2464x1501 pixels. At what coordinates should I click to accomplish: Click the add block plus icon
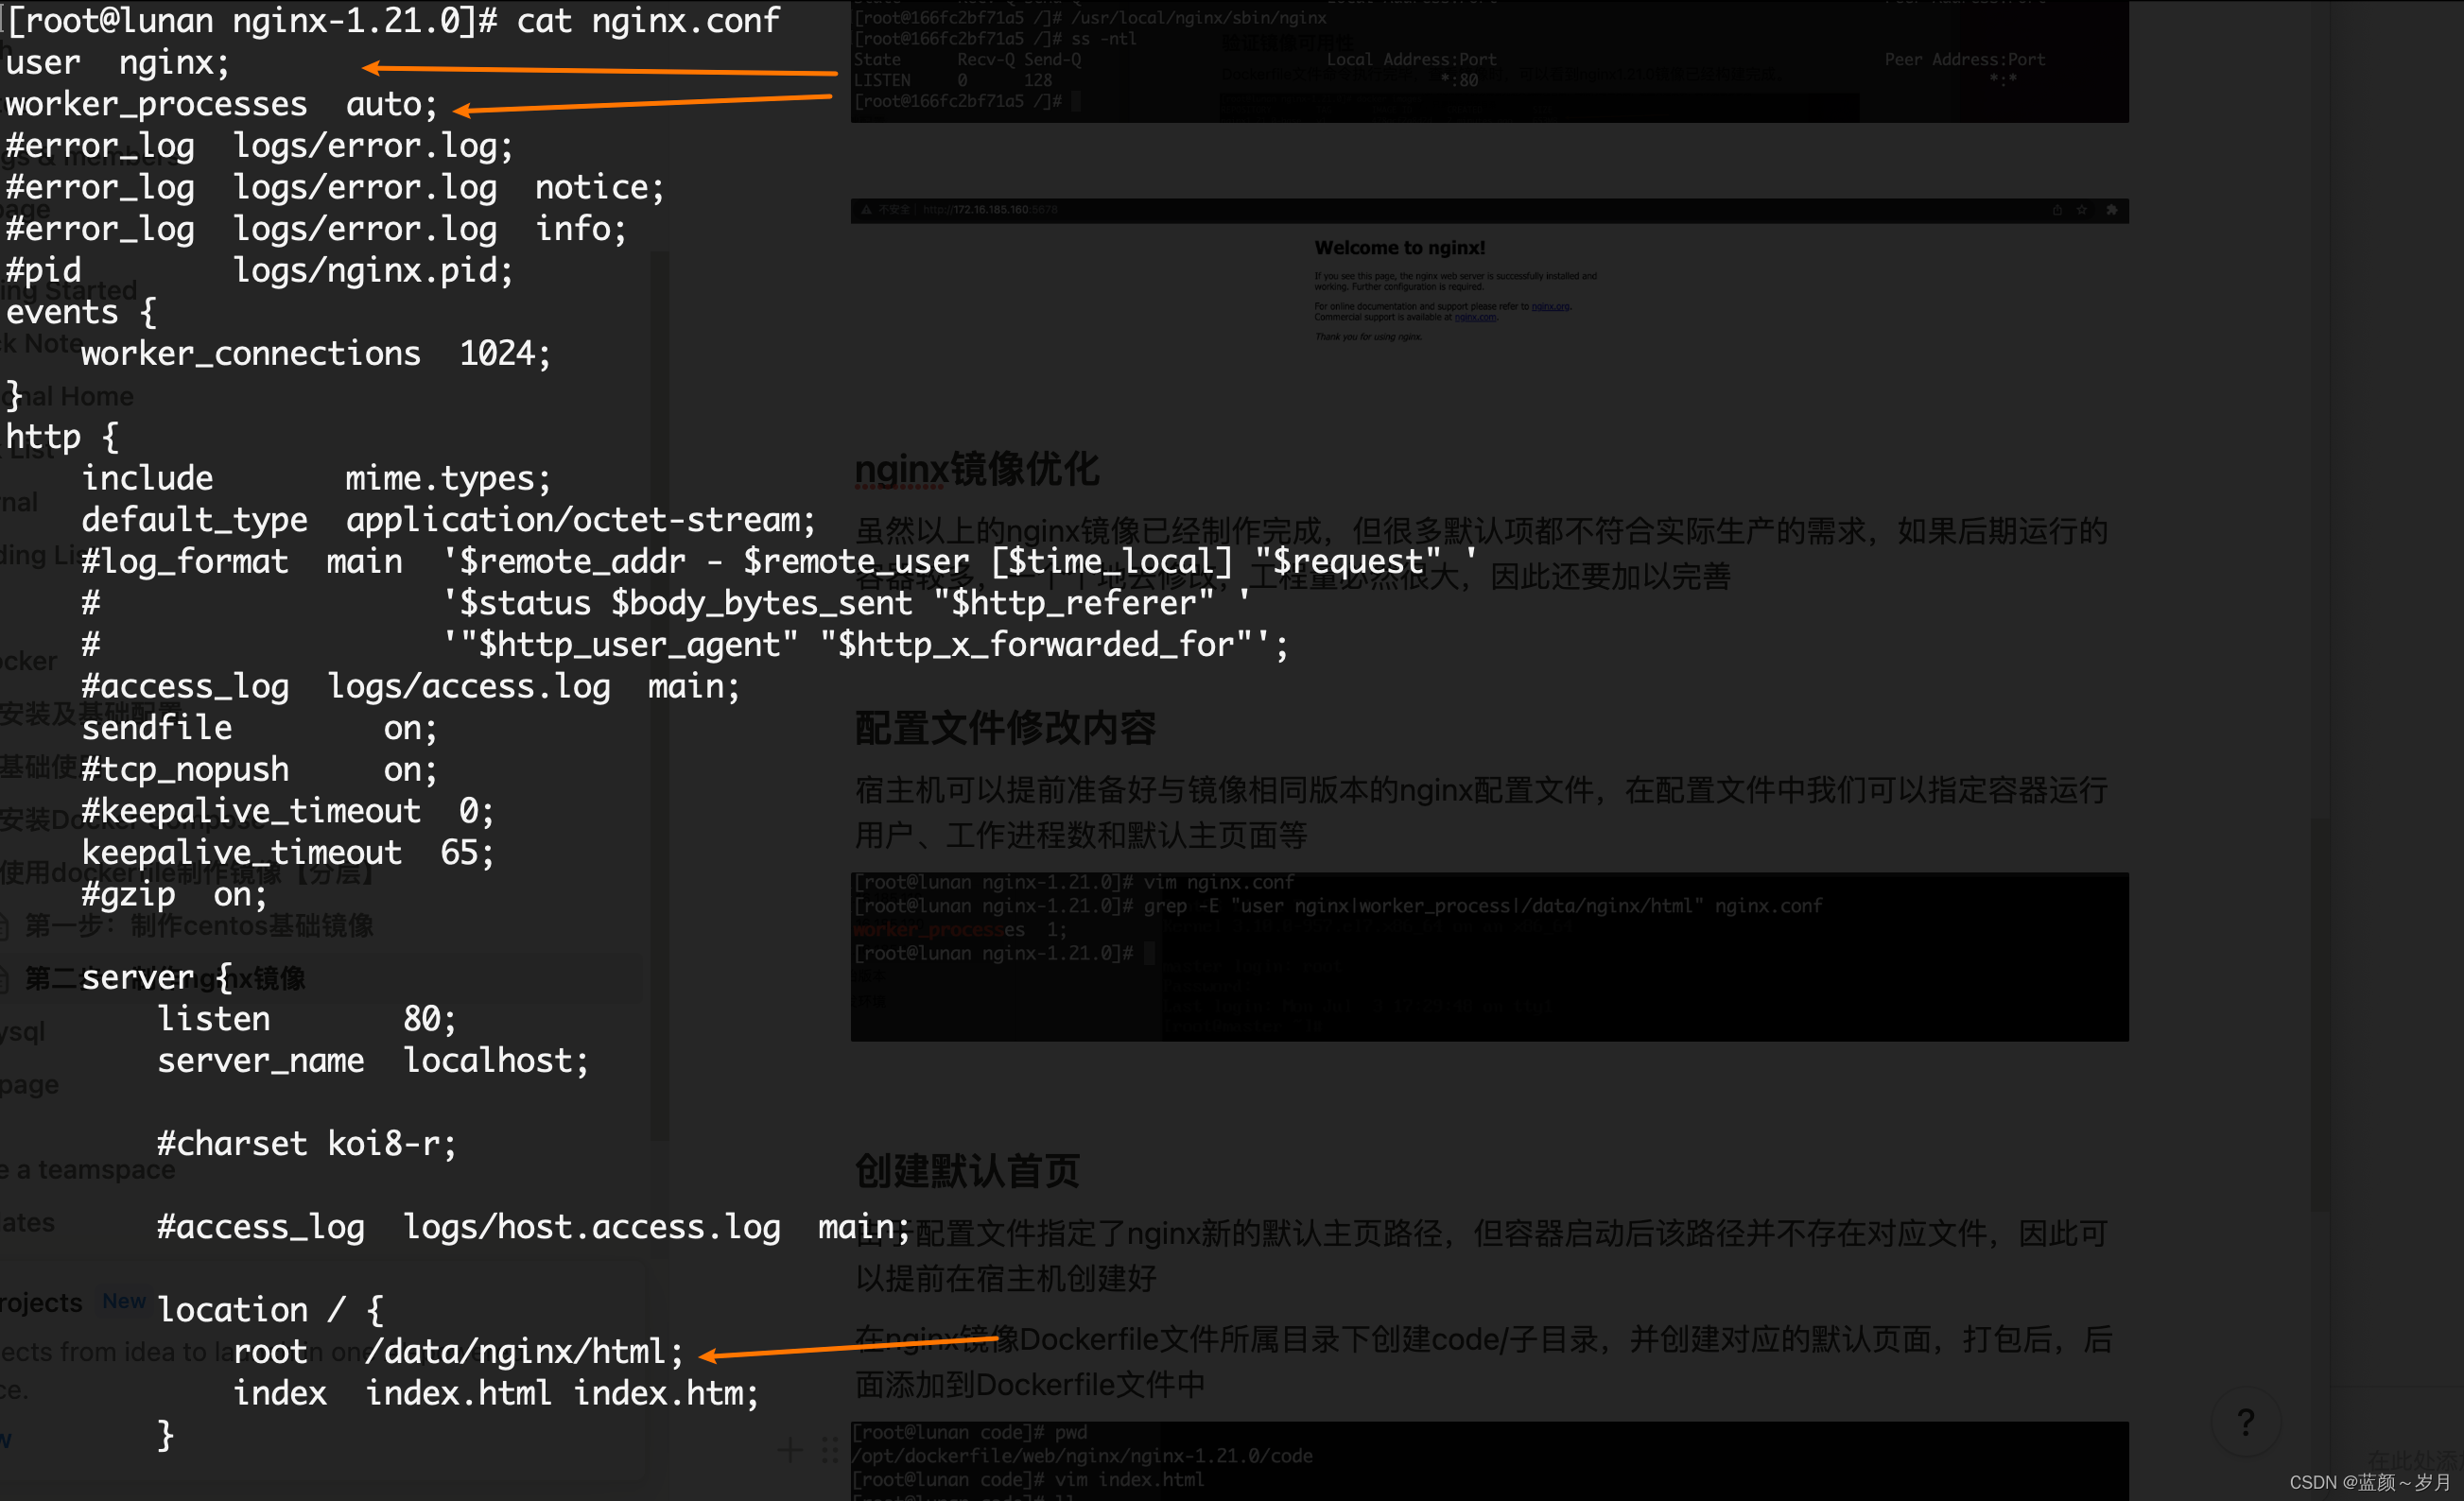(790, 1449)
